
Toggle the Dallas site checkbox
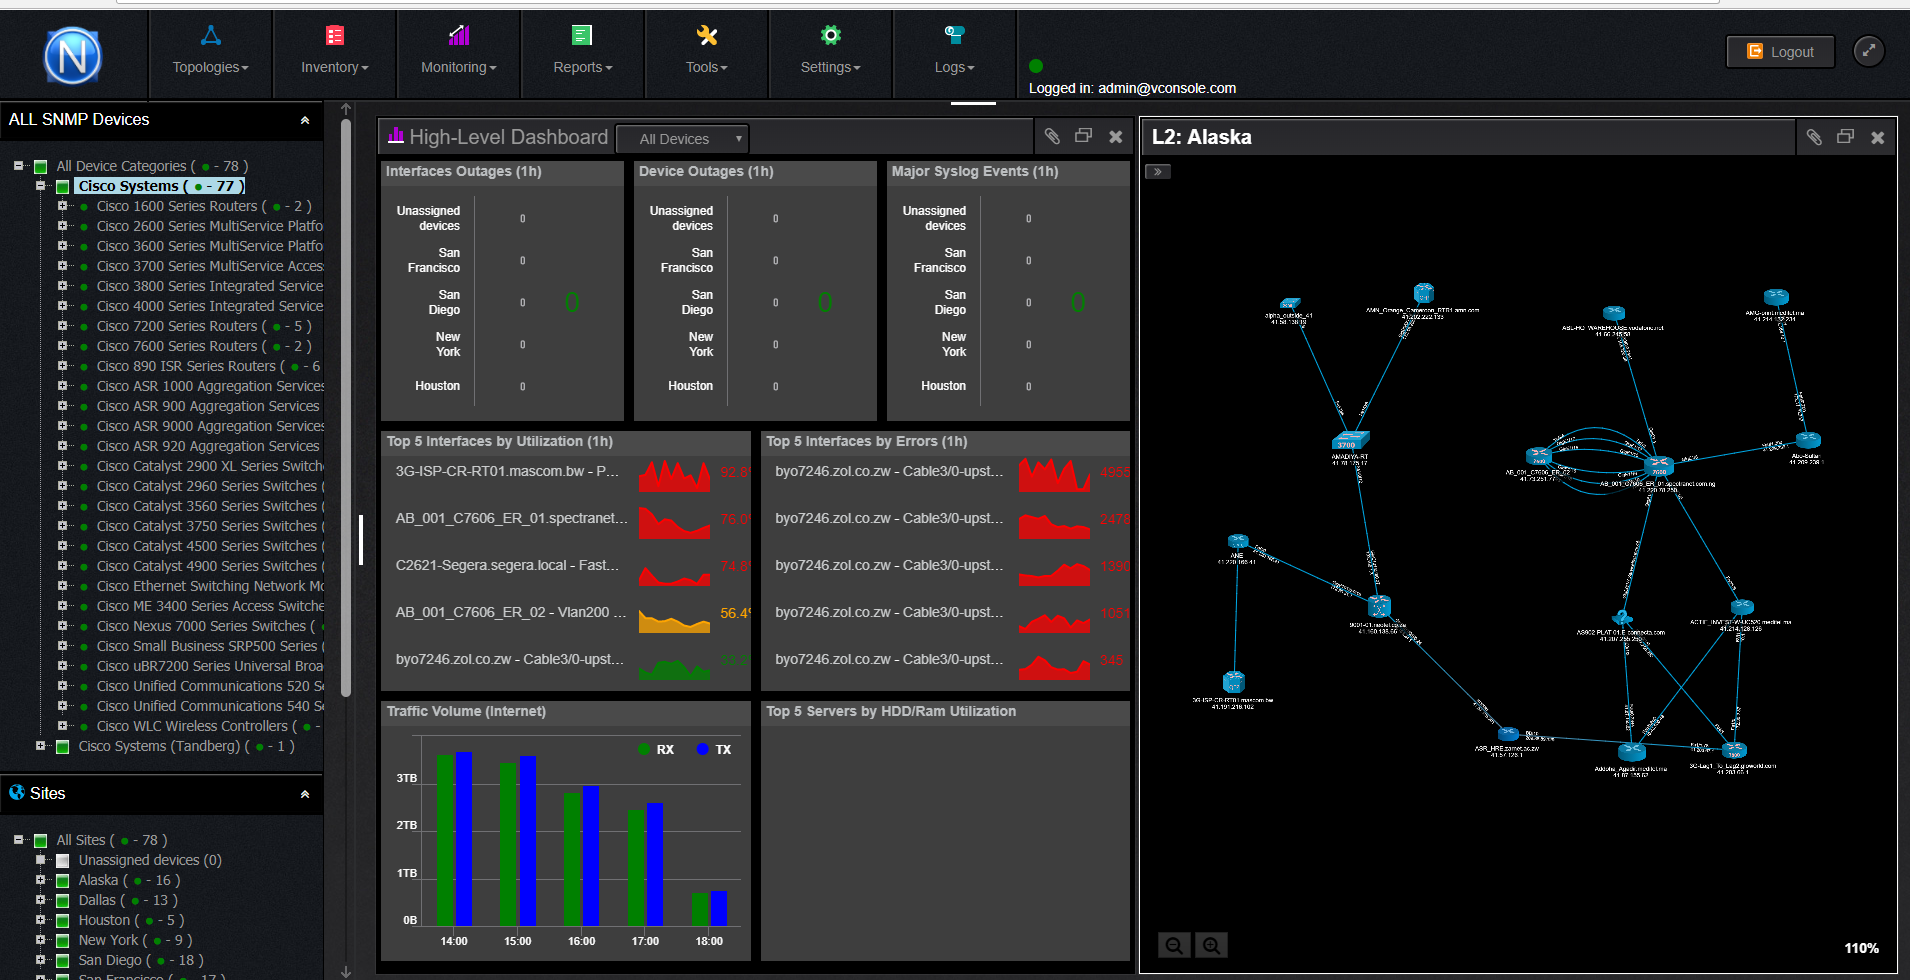63,901
